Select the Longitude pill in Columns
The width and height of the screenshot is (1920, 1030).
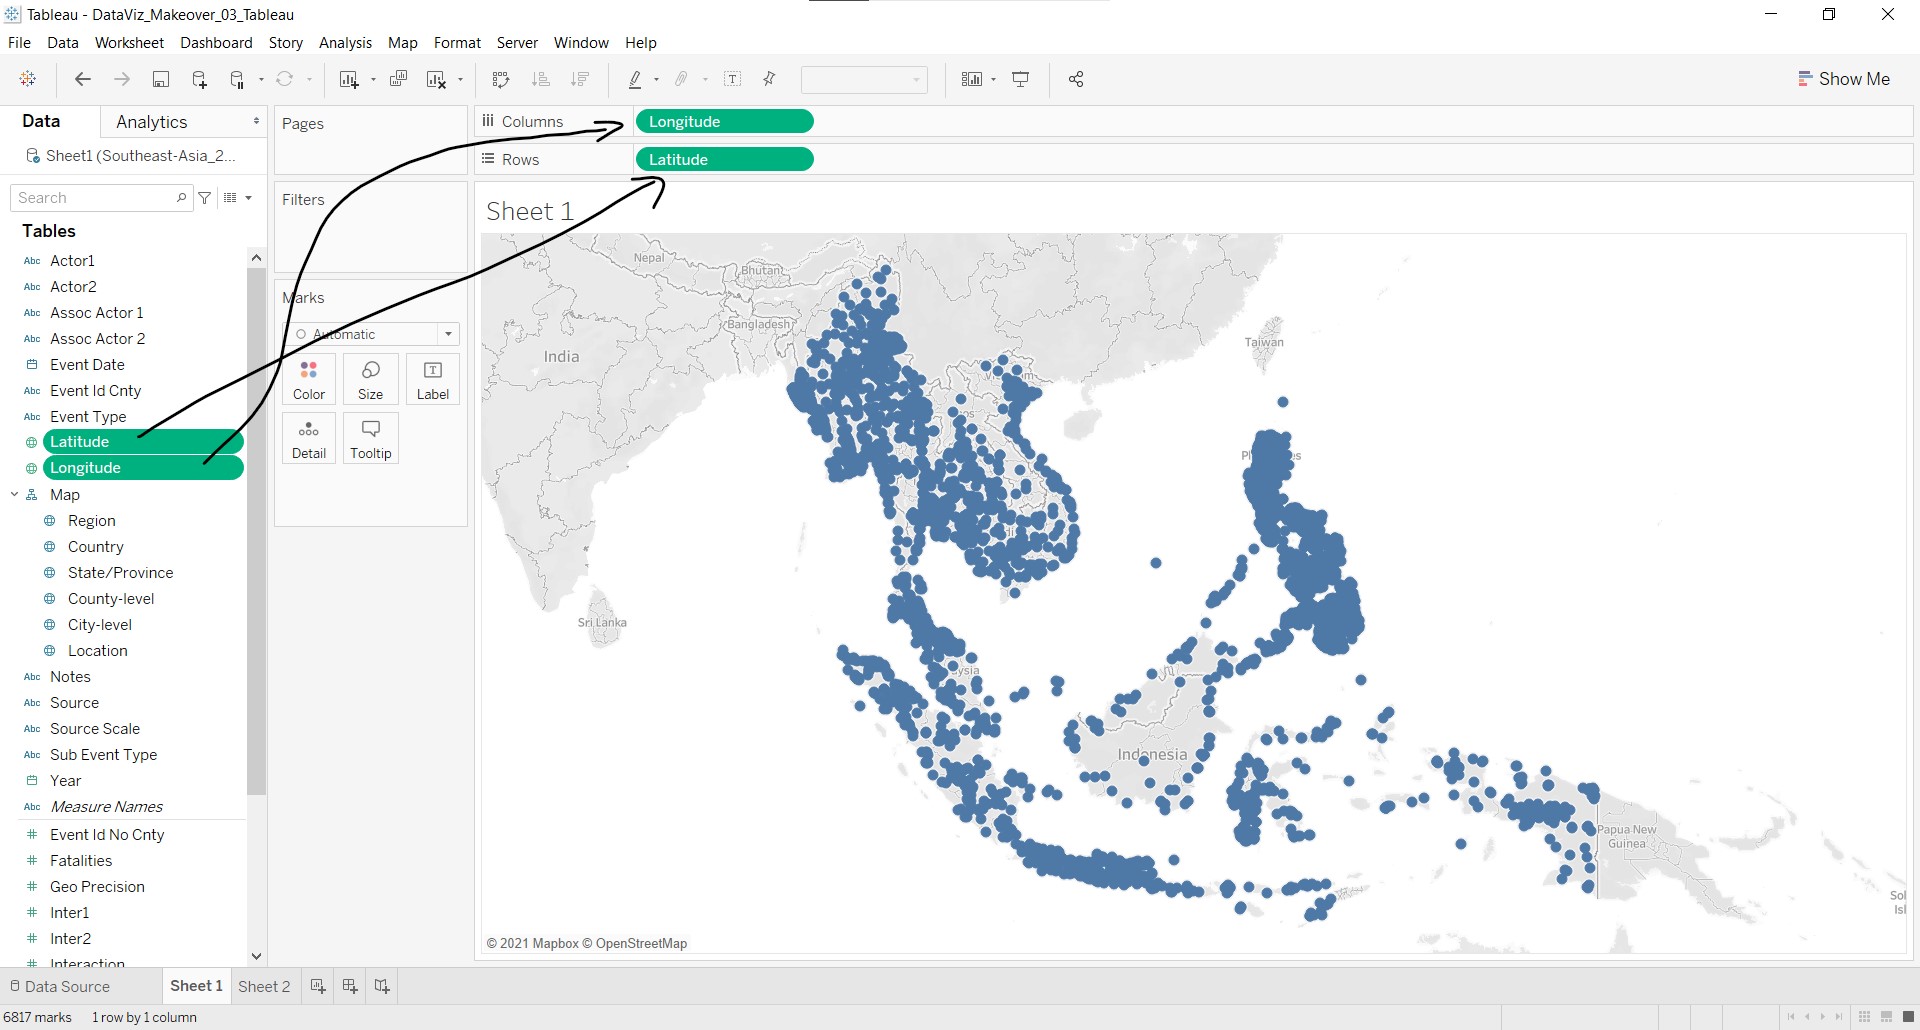pyautogui.click(x=724, y=122)
